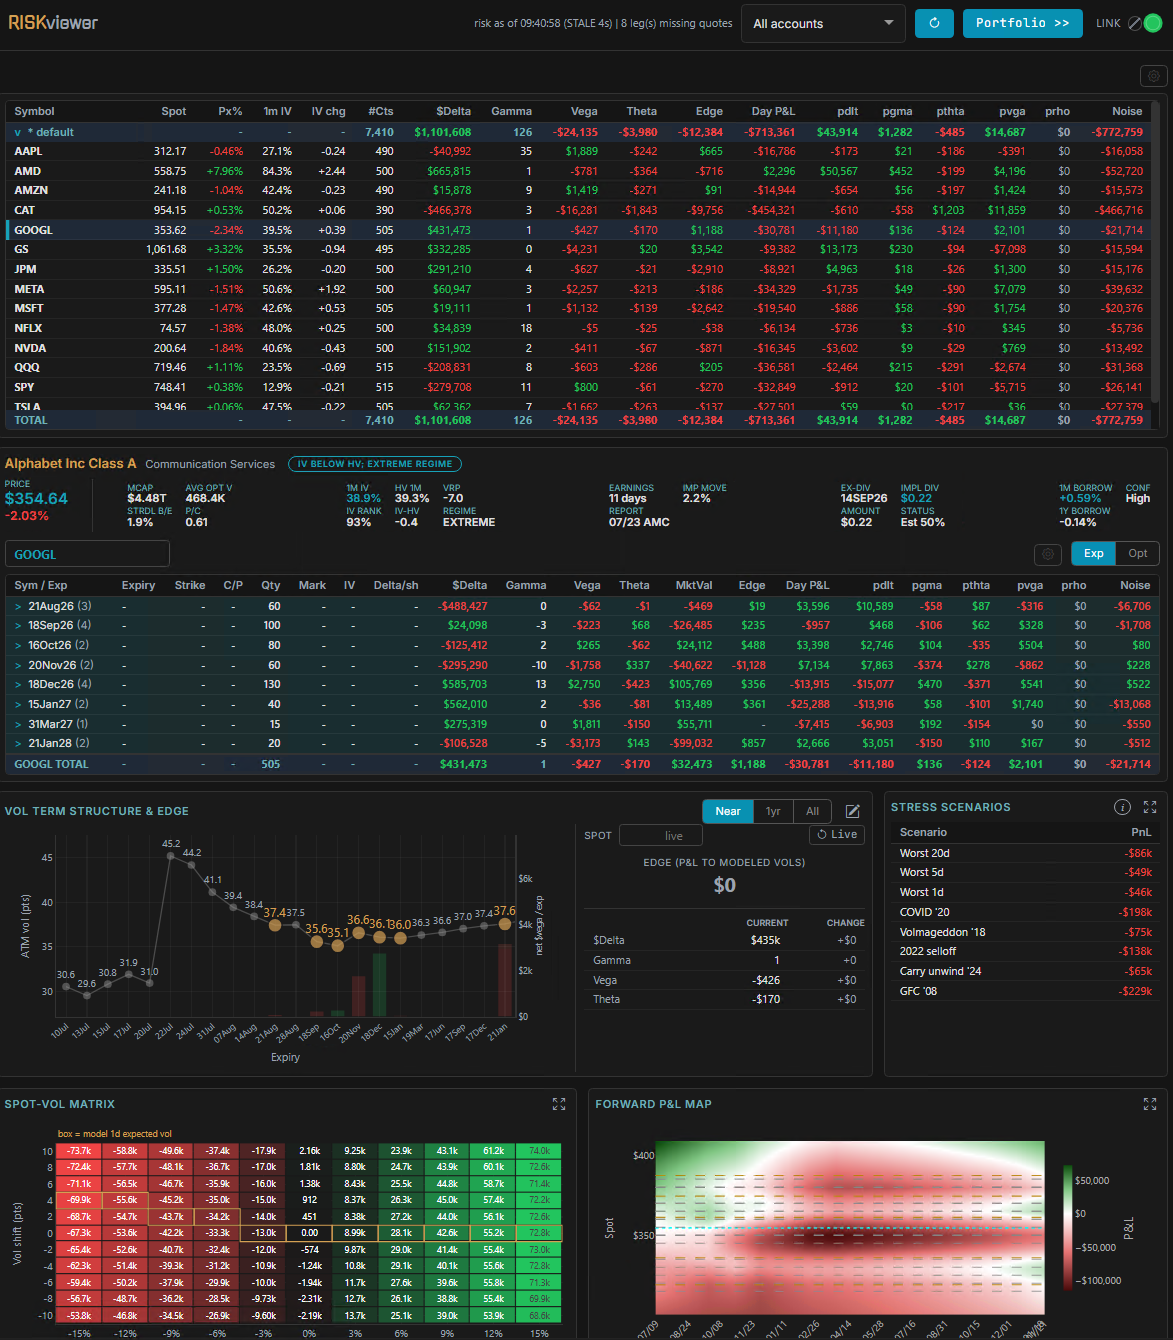The width and height of the screenshot is (1173, 1340).
Task: Click the edit pencil icon on vol chart
Action: pyautogui.click(x=853, y=811)
